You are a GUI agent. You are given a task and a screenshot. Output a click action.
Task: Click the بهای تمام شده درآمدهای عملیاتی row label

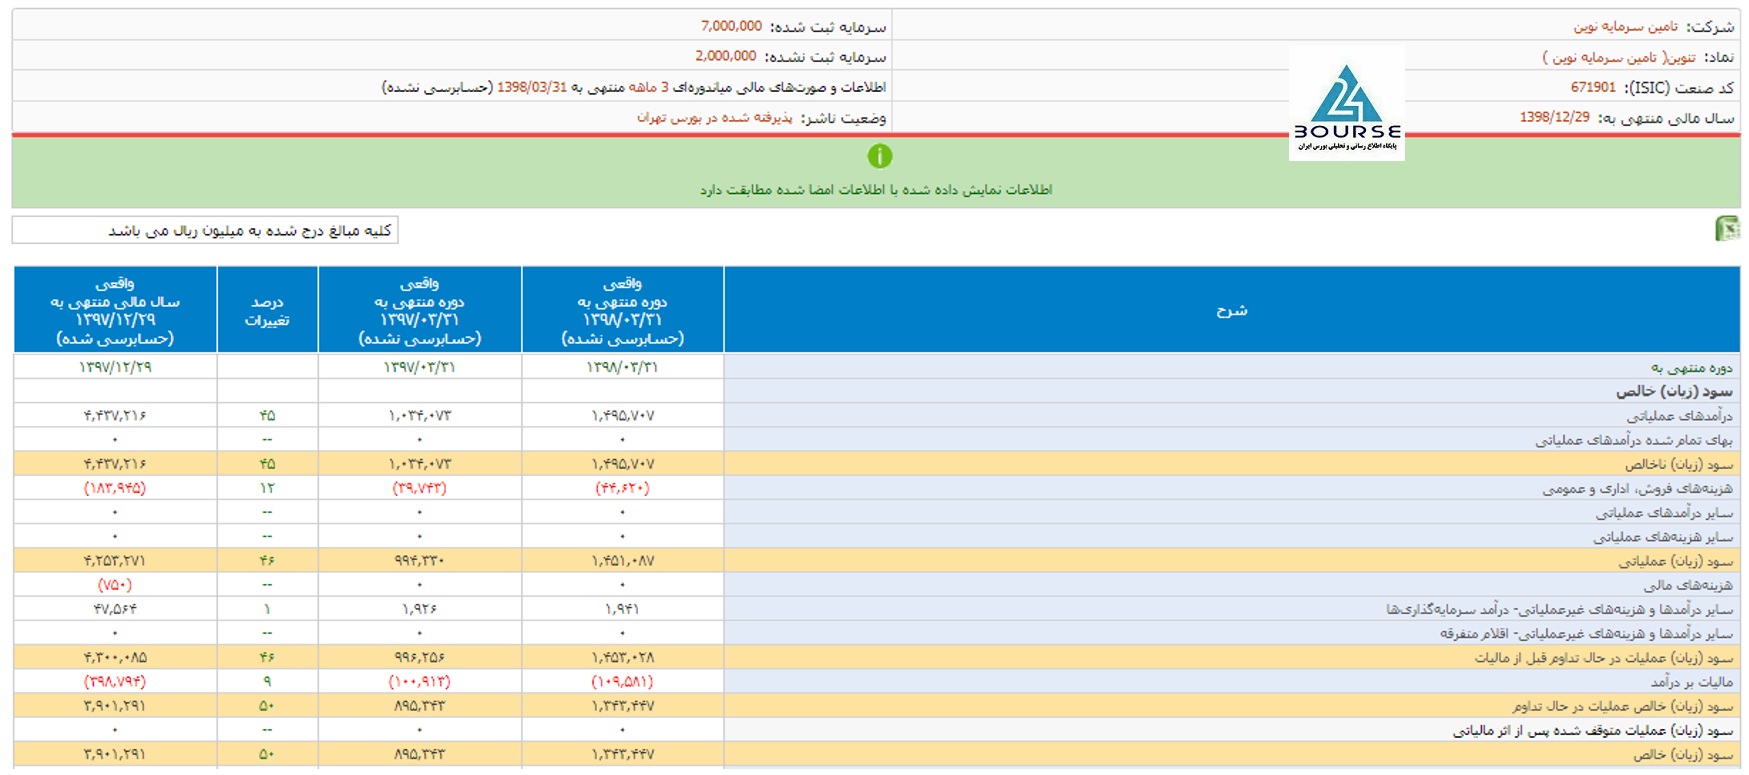click(1634, 440)
